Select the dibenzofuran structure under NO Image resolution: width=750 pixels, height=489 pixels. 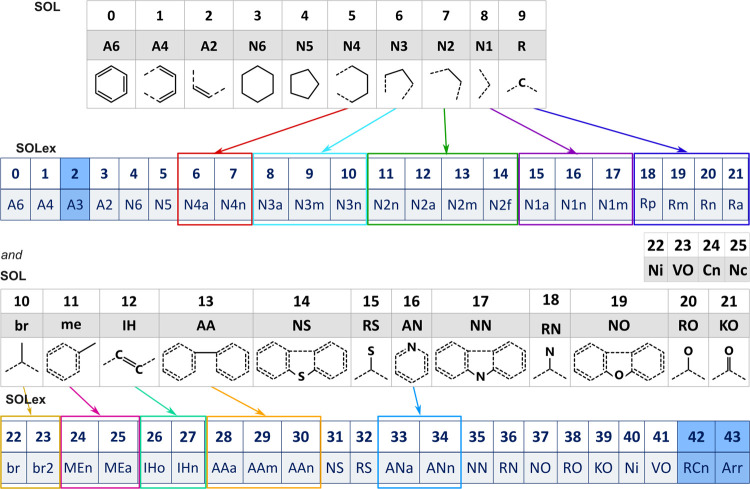(x=619, y=362)
